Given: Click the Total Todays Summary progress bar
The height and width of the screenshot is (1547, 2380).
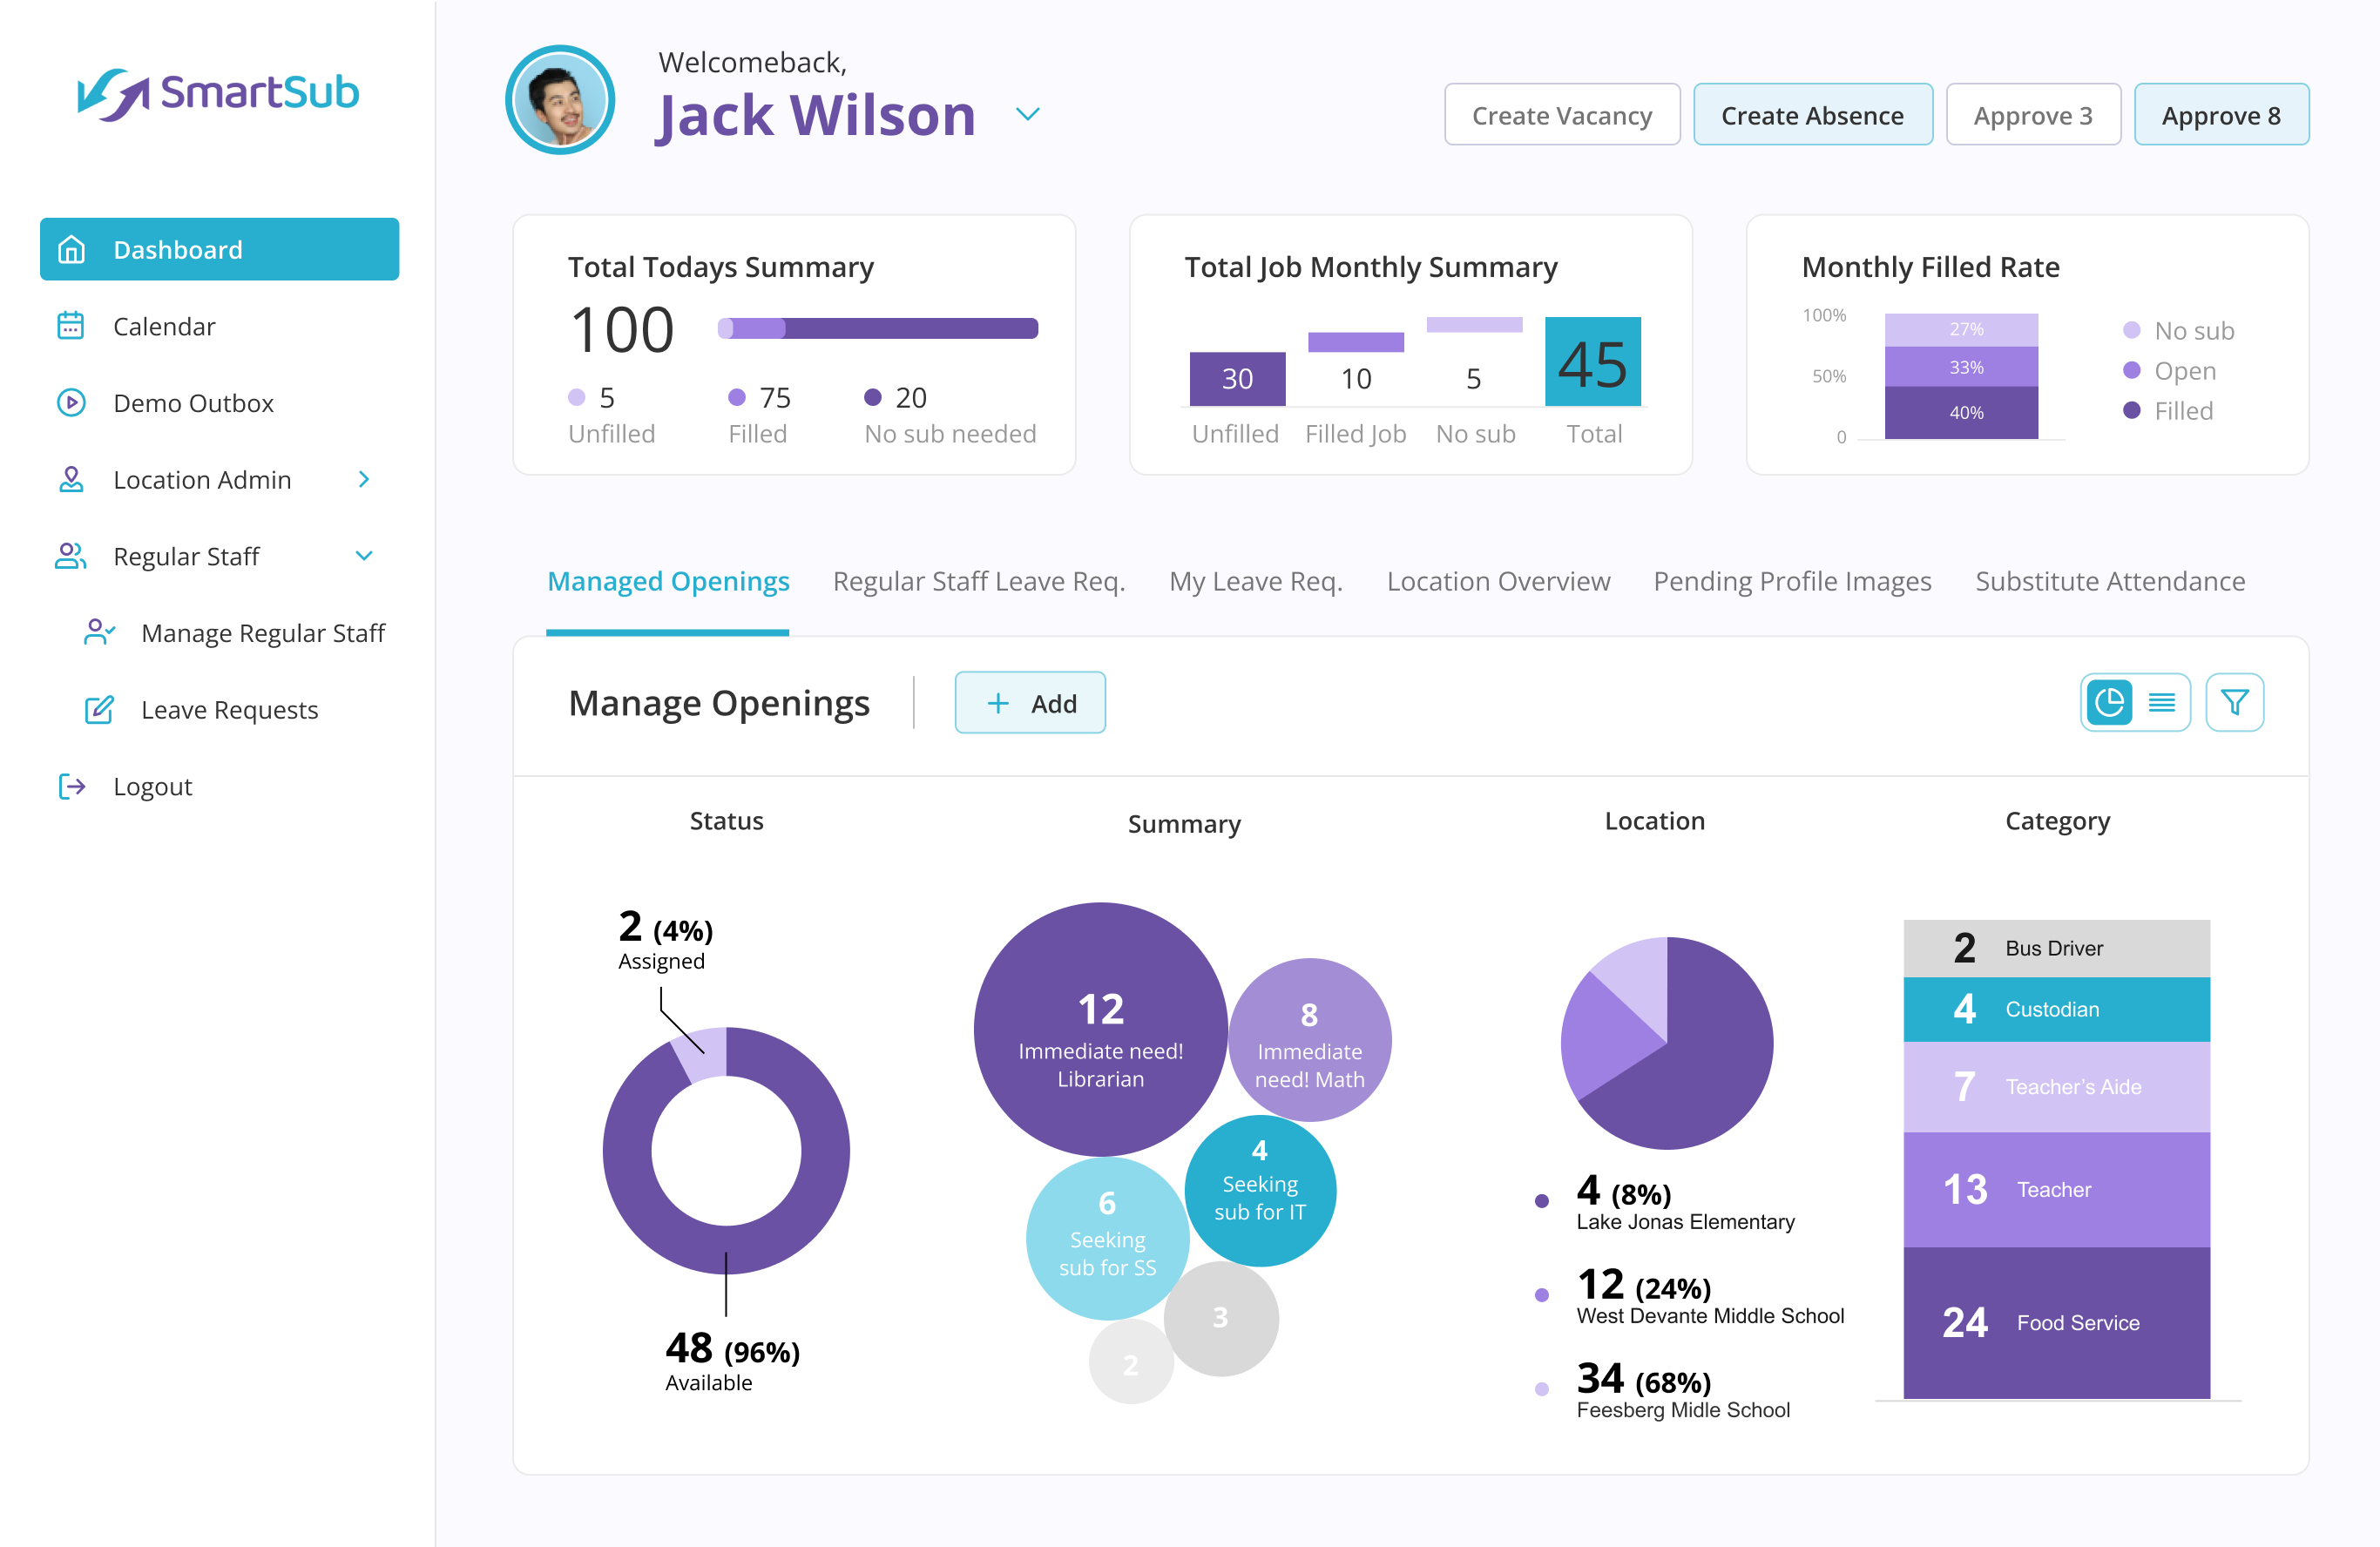Looking at the screenshot, I should pos(877,328).
